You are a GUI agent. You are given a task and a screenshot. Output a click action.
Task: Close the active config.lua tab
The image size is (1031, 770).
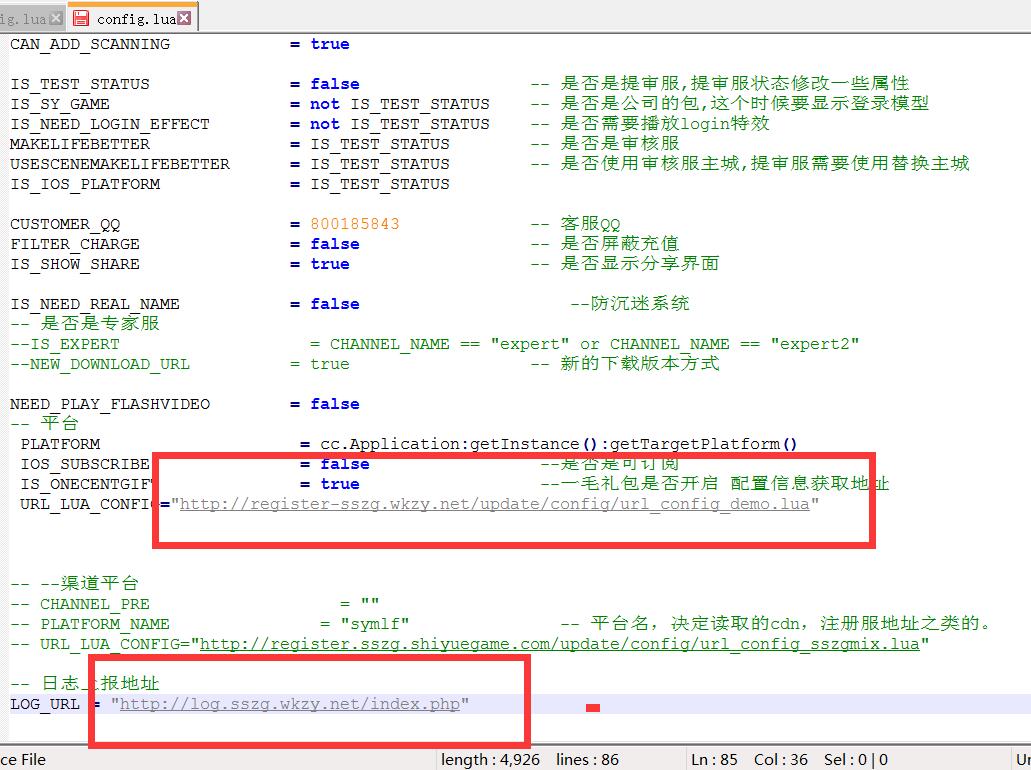(186, 18)
